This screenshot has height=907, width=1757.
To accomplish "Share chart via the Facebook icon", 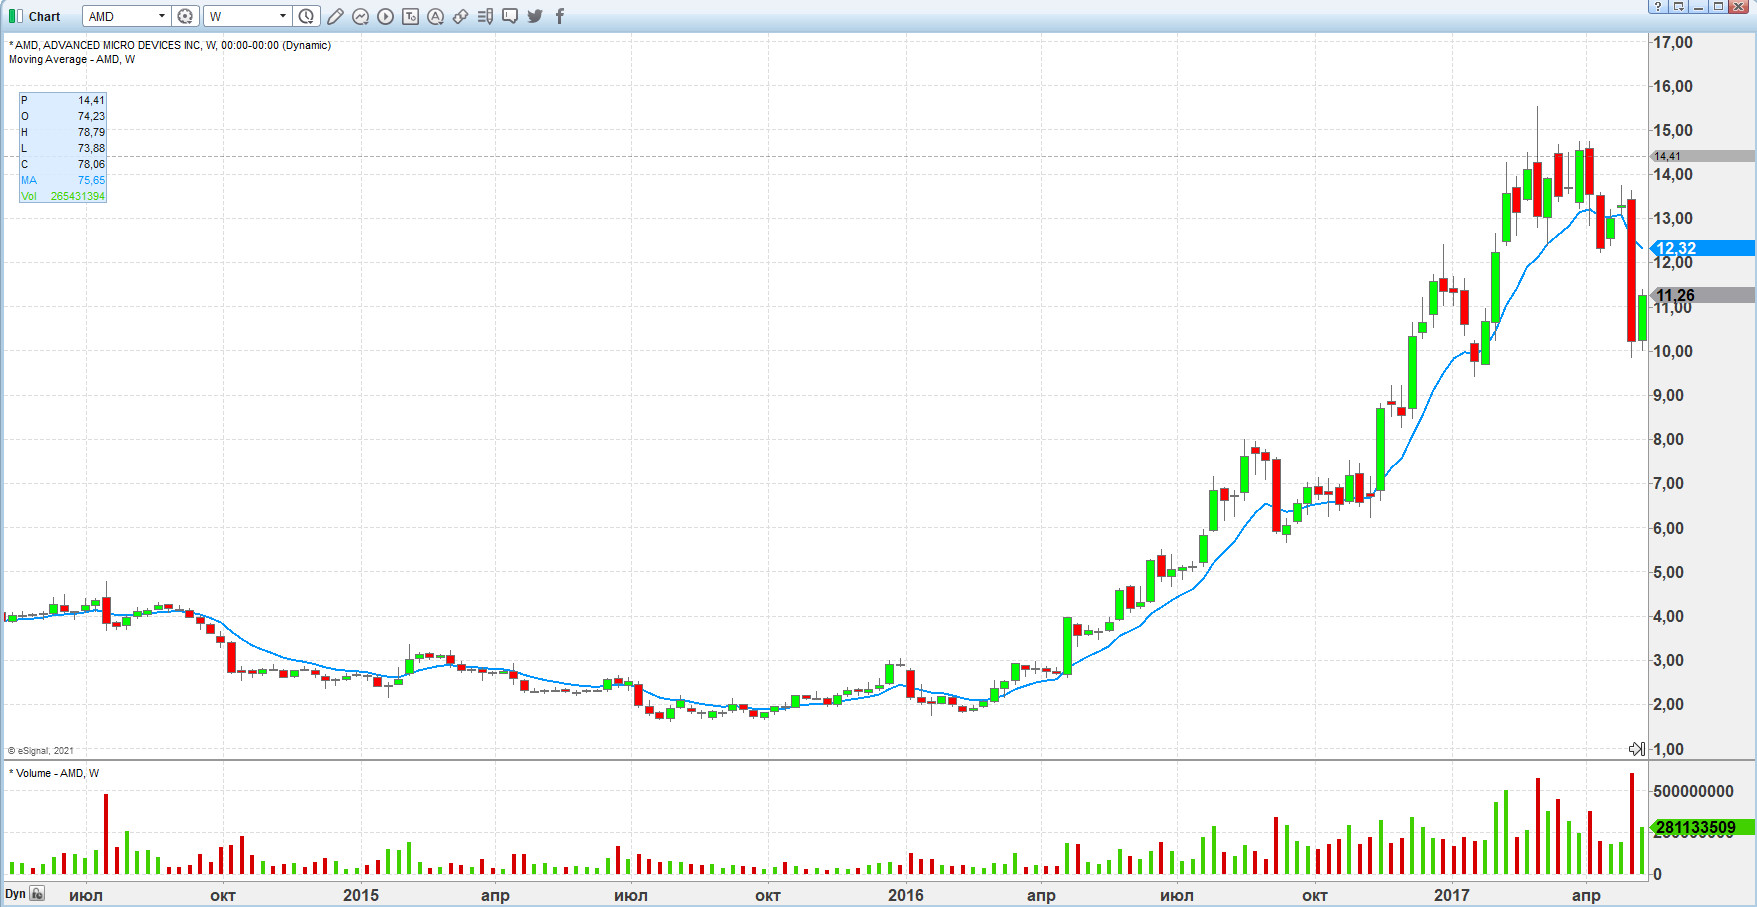I will [560, 17].
